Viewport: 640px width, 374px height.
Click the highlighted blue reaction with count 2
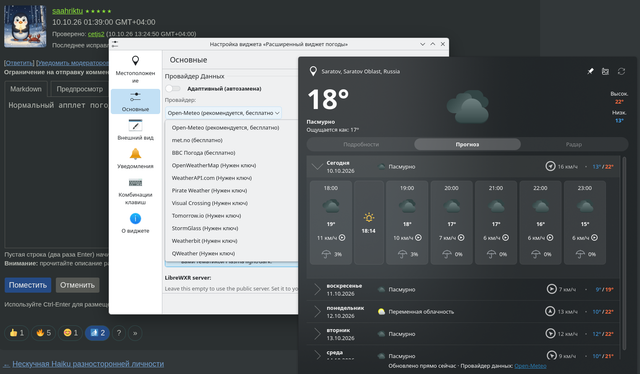tap(97, 333)
